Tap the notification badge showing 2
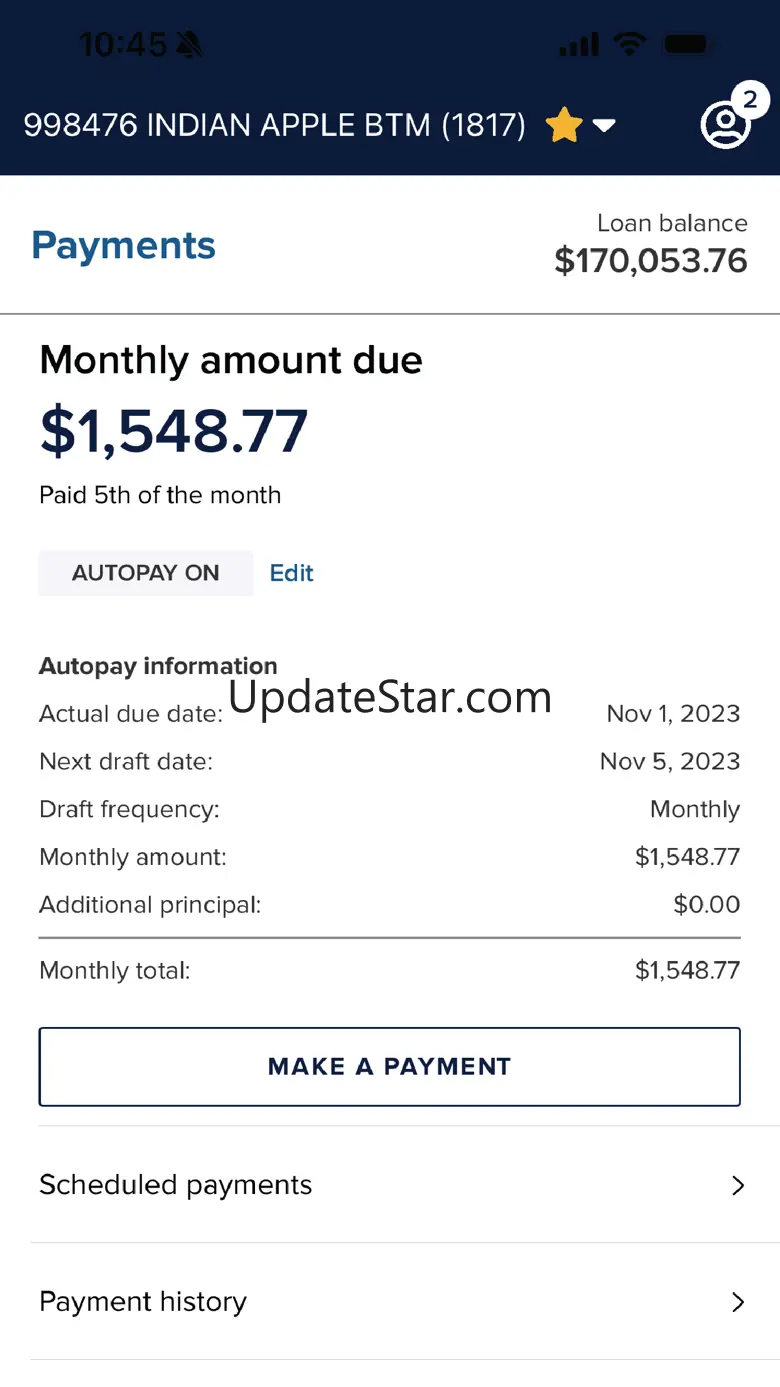Viewport: 780px width, 1387px height. click(x=750, y=101)
